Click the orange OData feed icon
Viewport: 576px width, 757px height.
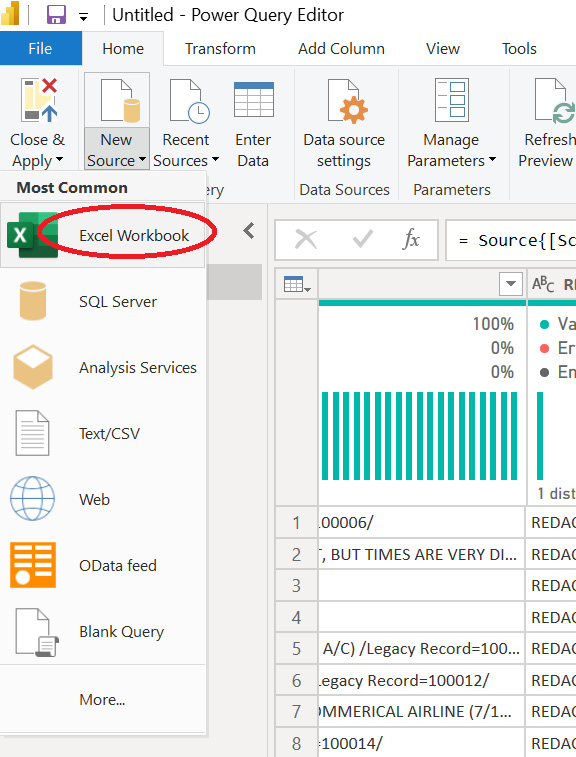[x=33, y=565]
